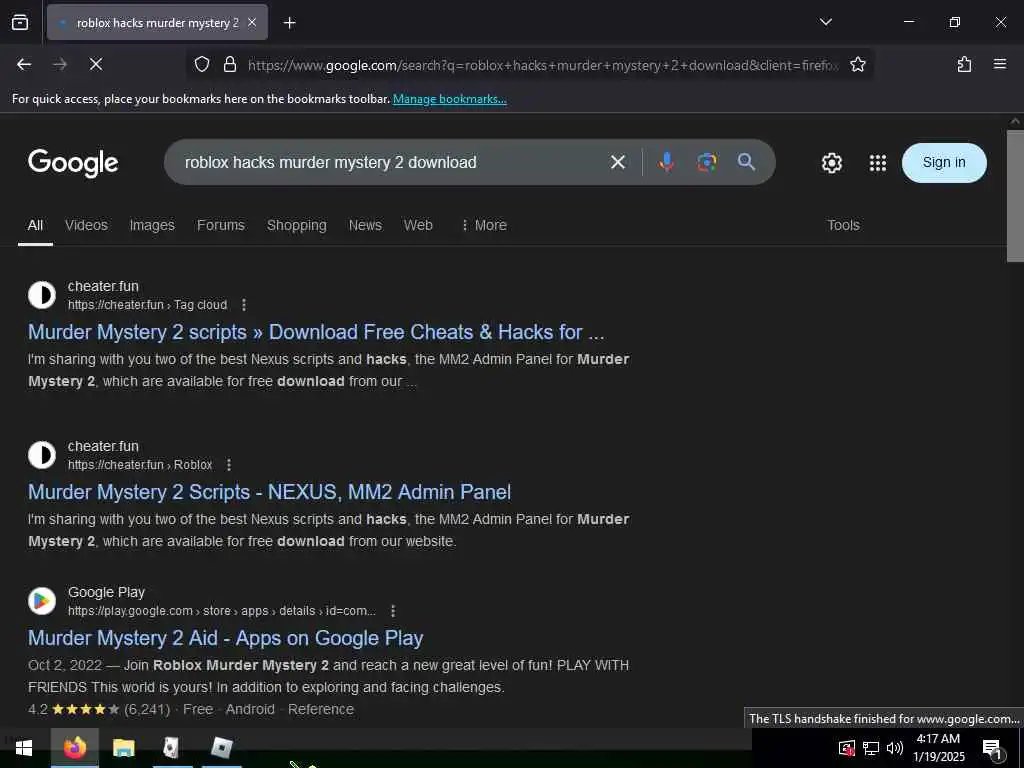Open the search Tools options

tap(843, 225)
